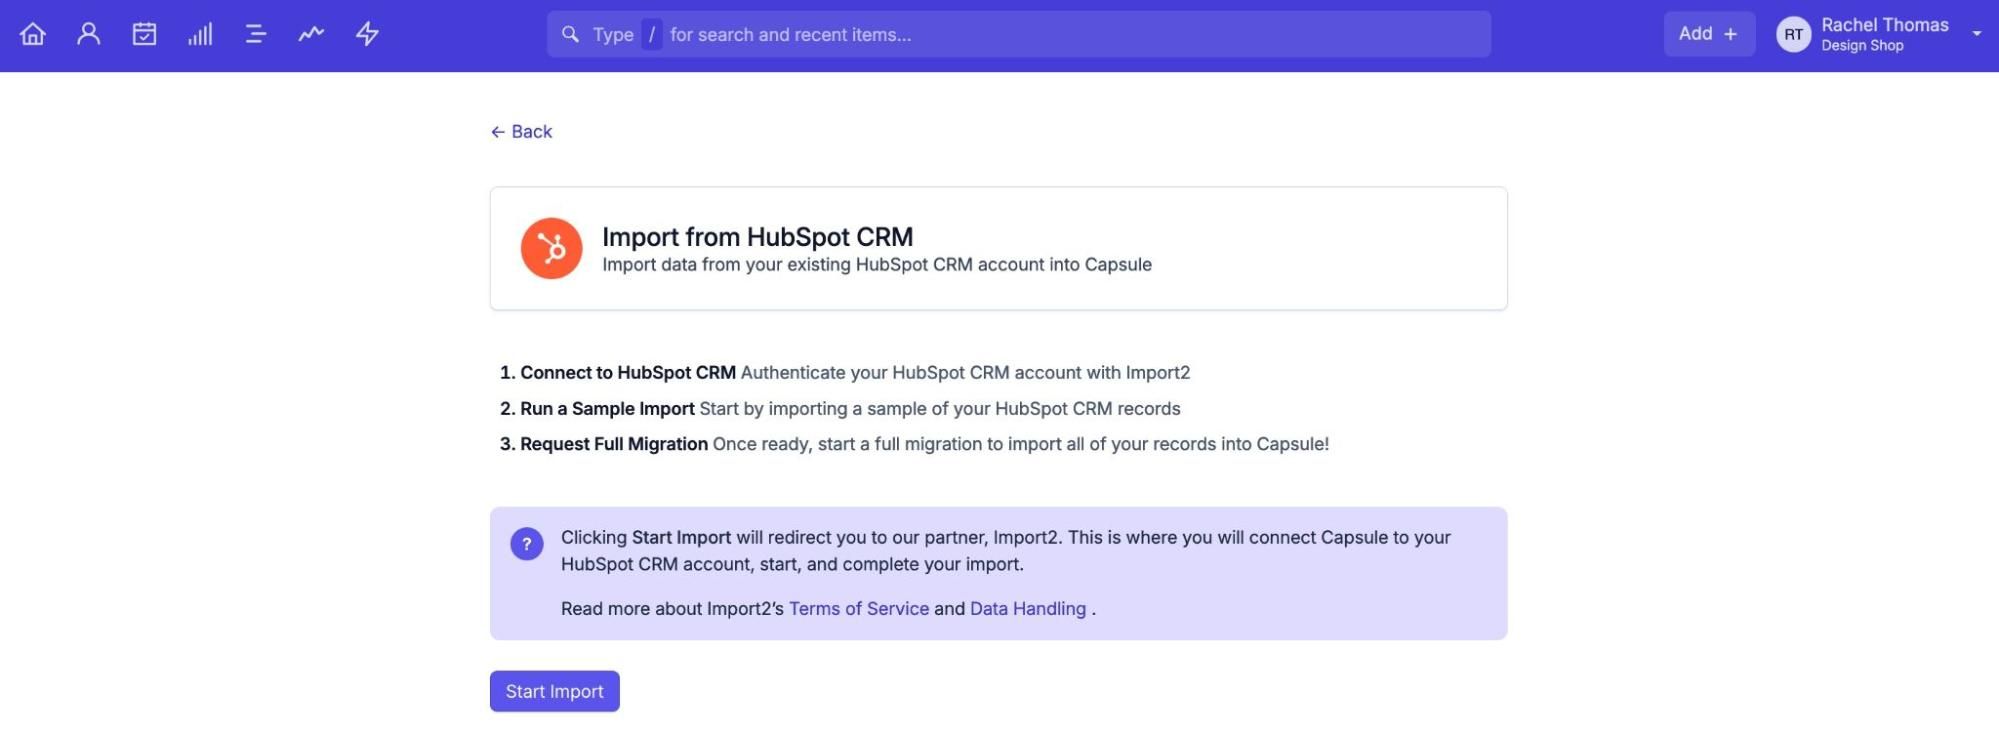Go to the Home dashboard icon
Viewport: 1999px width, 744px height.
(33, 34)
